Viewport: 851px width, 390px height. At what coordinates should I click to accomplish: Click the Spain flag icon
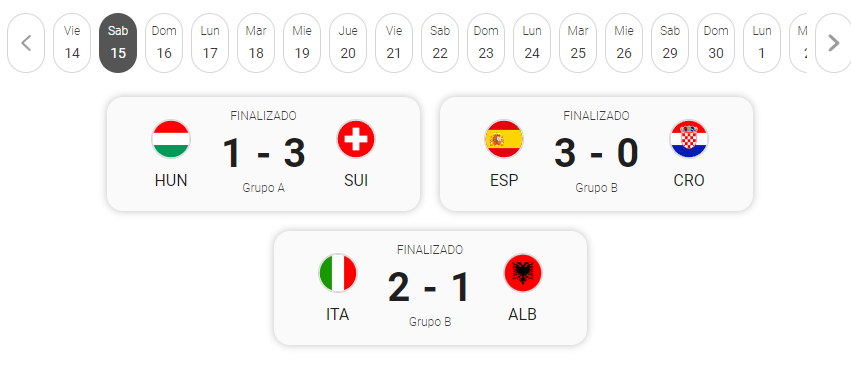[x=504, y=139]
